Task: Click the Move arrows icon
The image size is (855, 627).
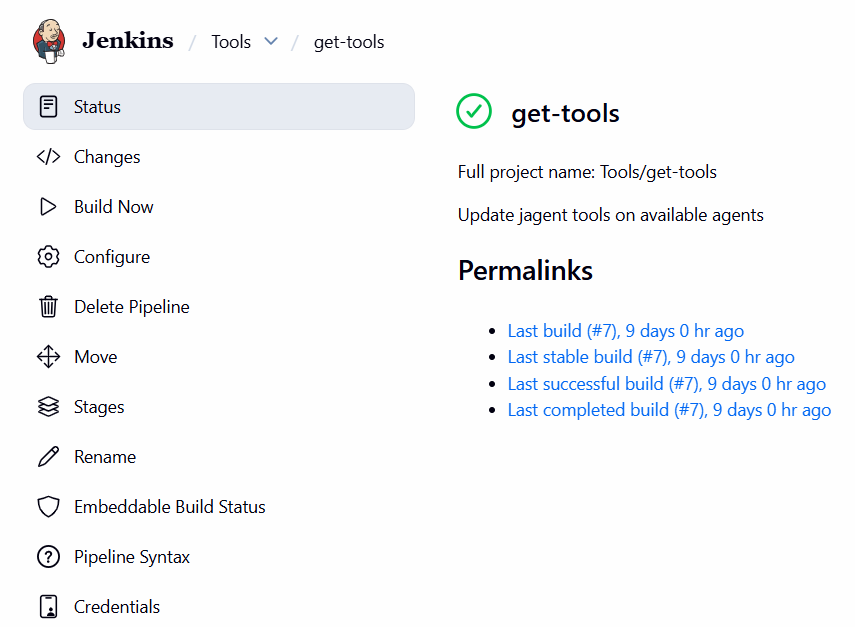Action: click(x=48, y=357)
